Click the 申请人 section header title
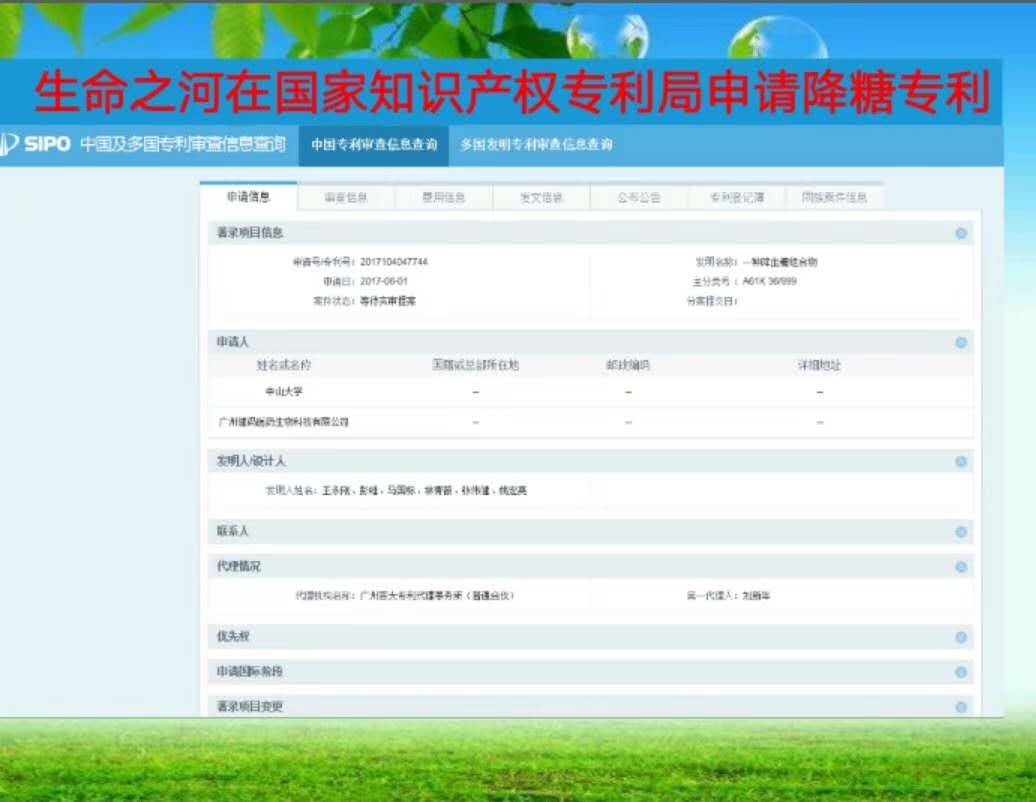This screenshot has height=802, width=1036. pyautogui.click(x=233, y=342)
